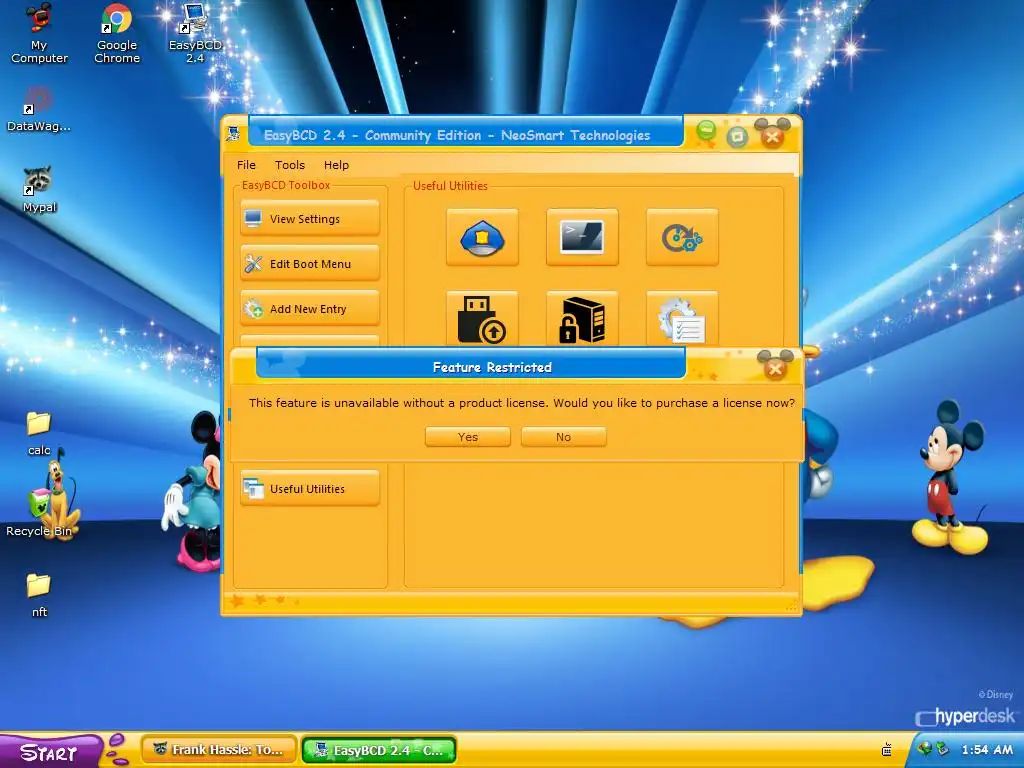Click EasyBCD 2.4 taskbar button
This screenshot has width=1024, height=768.
pos(379,750)
